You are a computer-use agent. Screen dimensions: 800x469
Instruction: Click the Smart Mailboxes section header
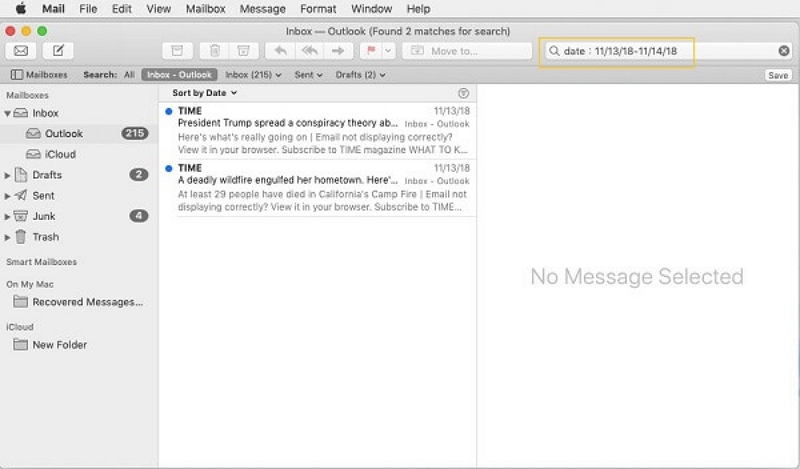click(x=41, y=262)
